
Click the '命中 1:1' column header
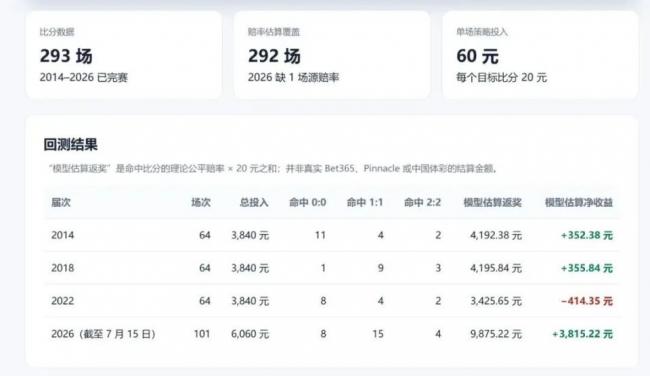[x=365, y=202]
